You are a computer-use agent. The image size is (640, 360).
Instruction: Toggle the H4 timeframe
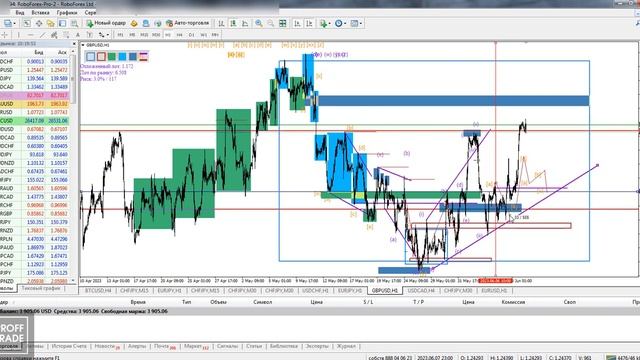180,35
